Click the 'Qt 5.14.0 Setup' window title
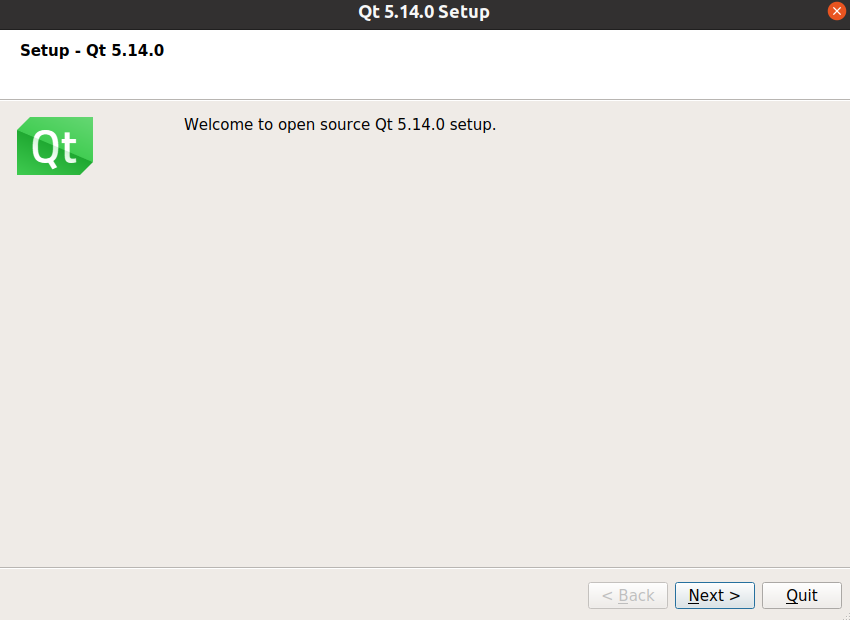The image size is (850, 620). coord(424,11)
